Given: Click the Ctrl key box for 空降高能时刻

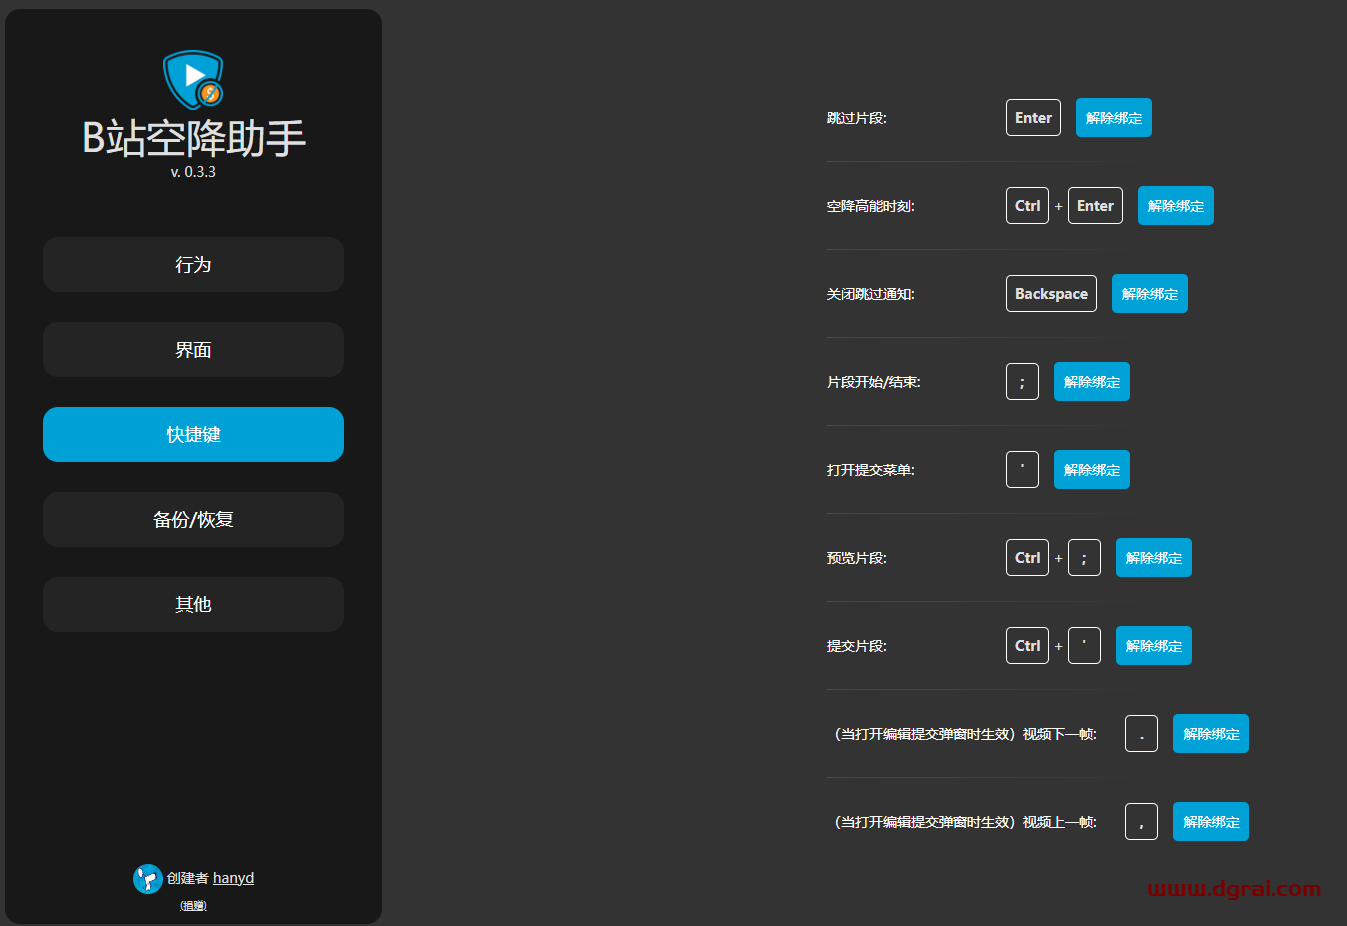Looking at the screenshot, I should tap(1027, 206).
